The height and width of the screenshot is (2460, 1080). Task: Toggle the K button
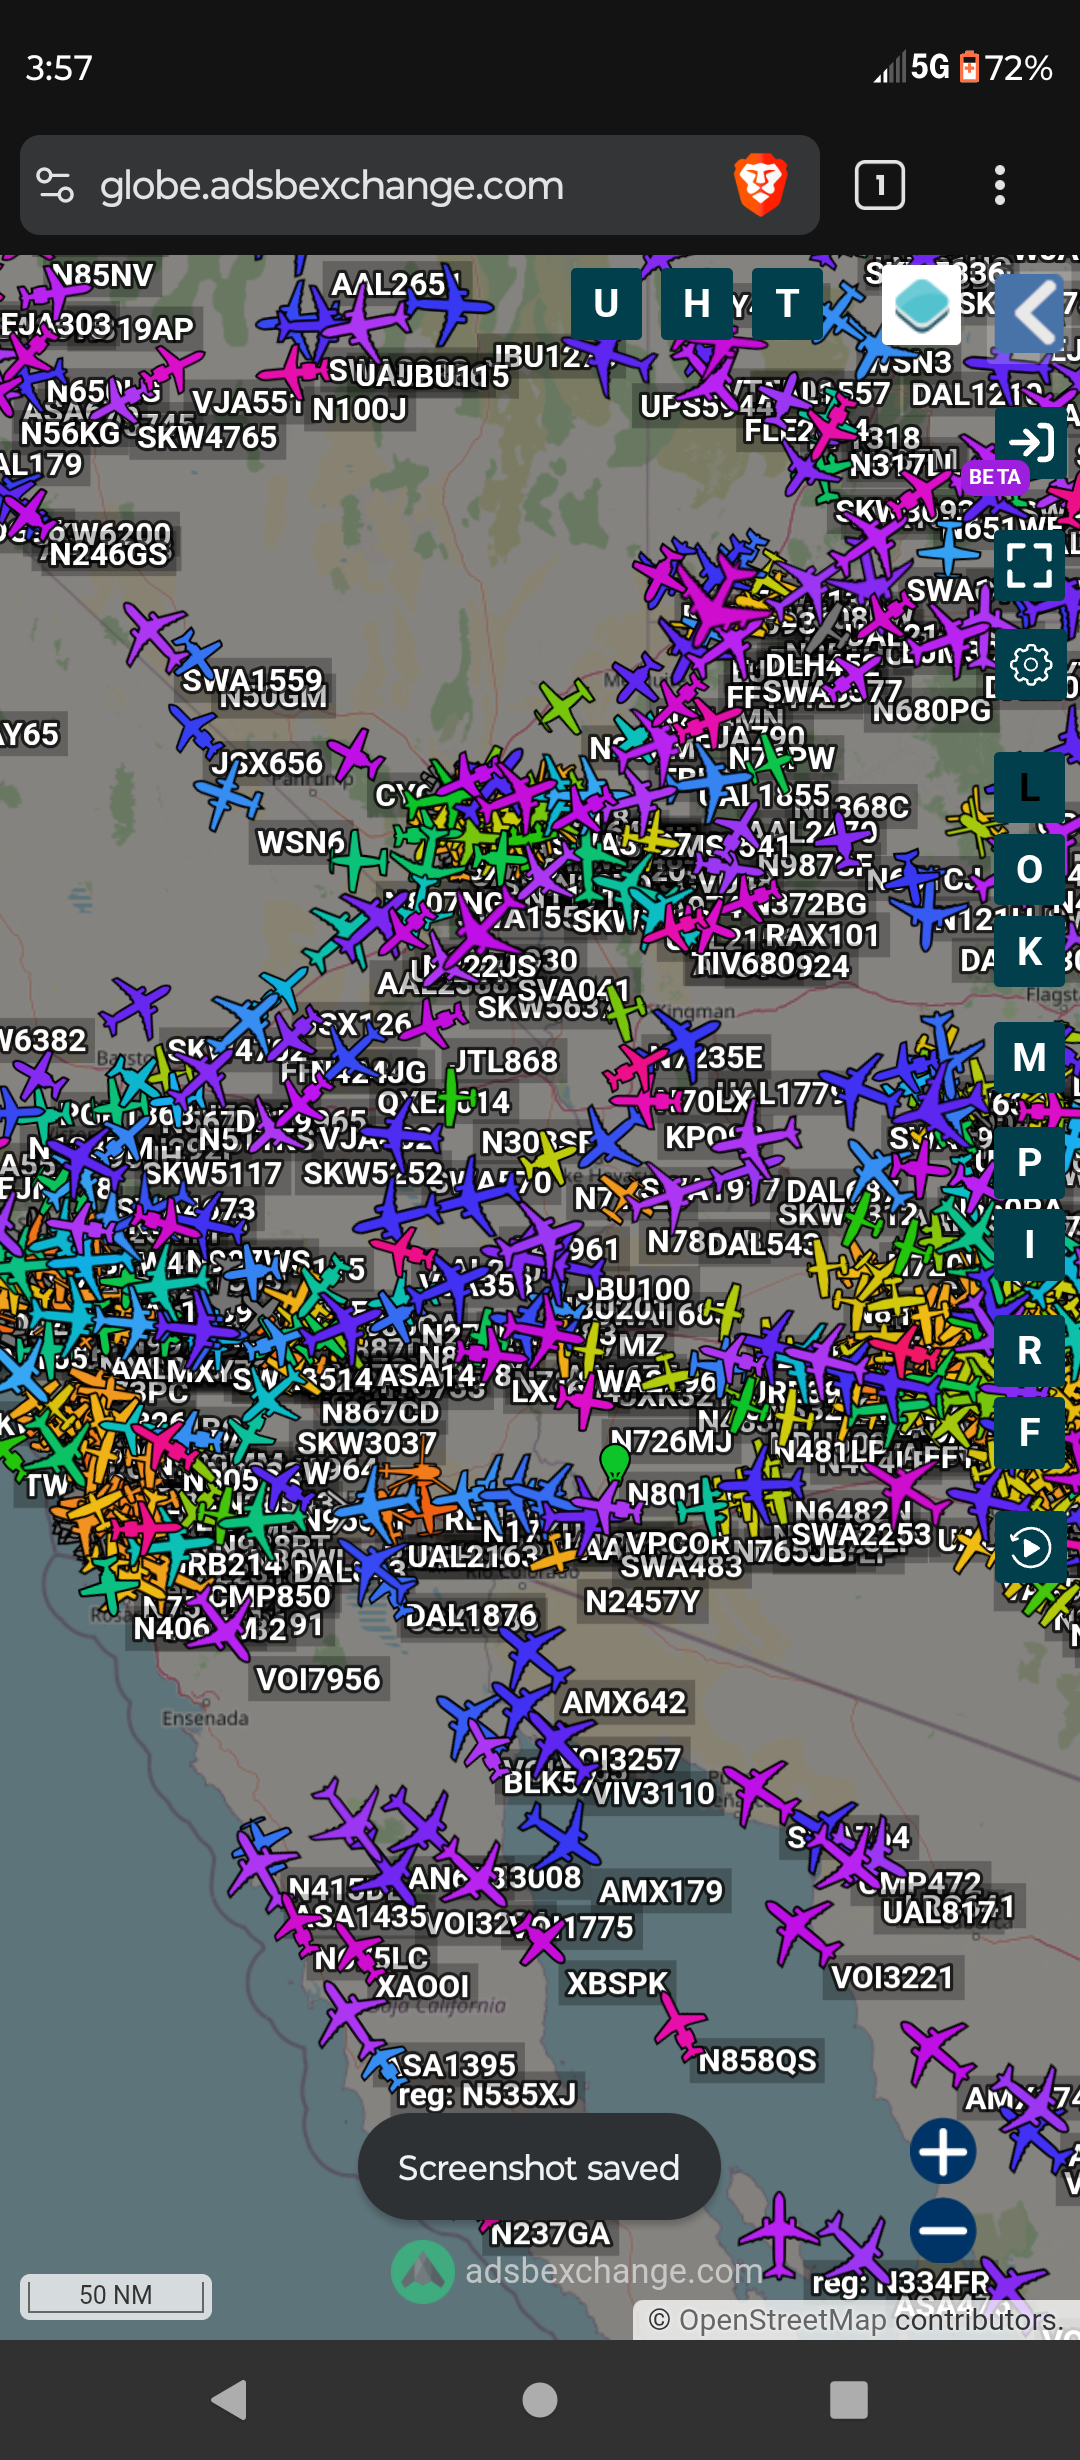tap(1030, 952)
